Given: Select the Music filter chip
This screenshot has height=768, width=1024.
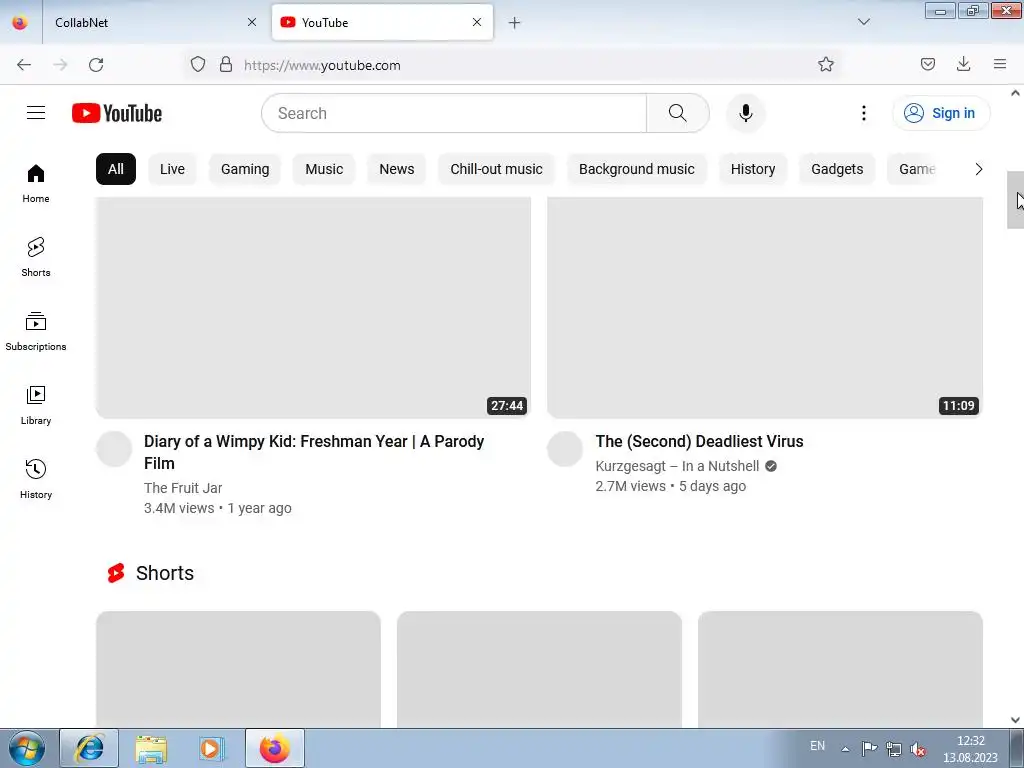Looking at the screenshot, I should click(324, 169).
